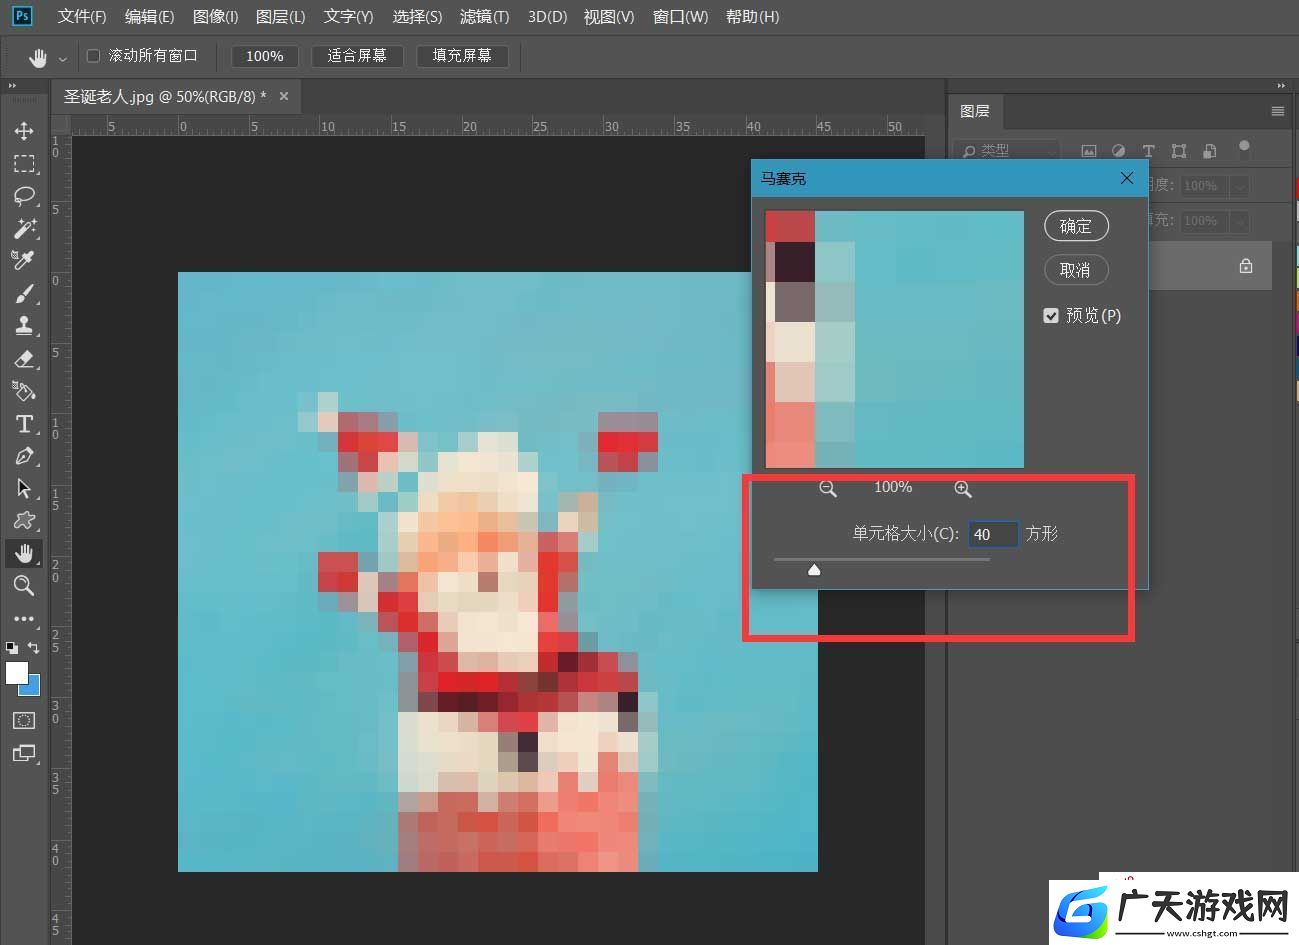This screenshot has height=945, width=1299.
Task: Collapse the right panels with double-arrow
Action: (1281, 86)
